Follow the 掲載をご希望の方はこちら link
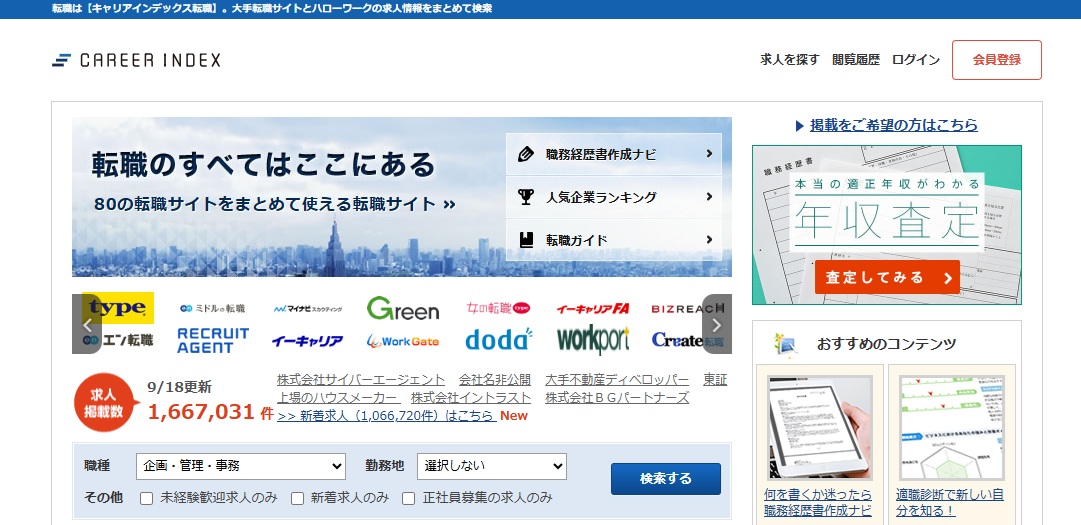 (893, 125)
